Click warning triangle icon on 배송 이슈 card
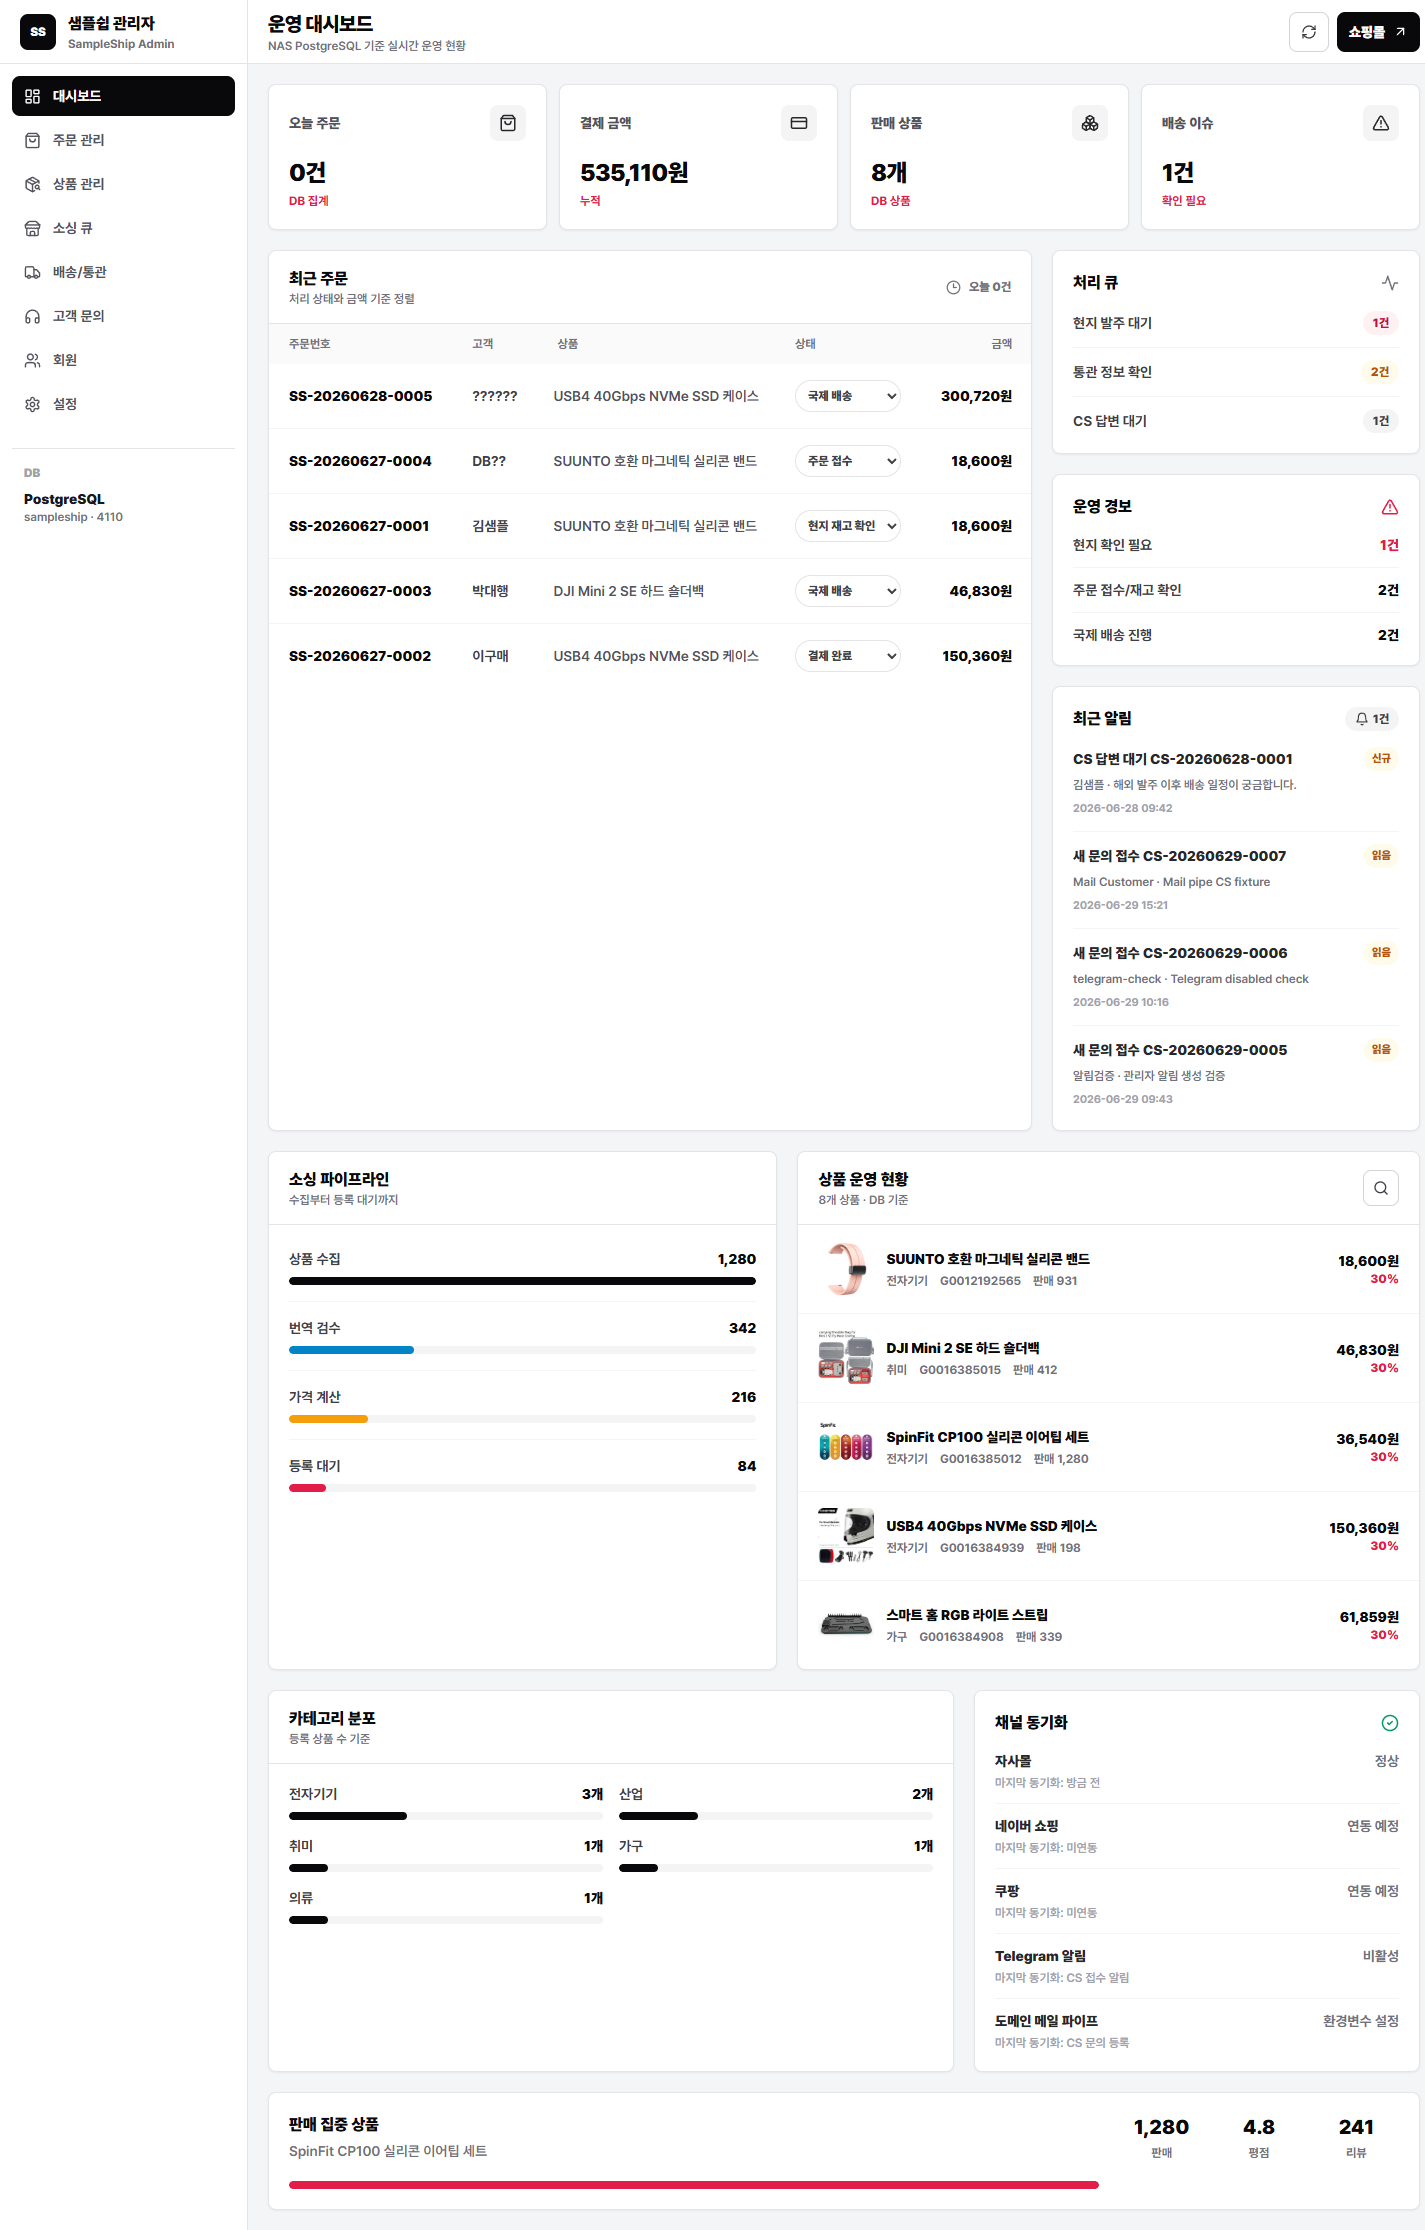The image size is (1425, 2230). 1381,123
